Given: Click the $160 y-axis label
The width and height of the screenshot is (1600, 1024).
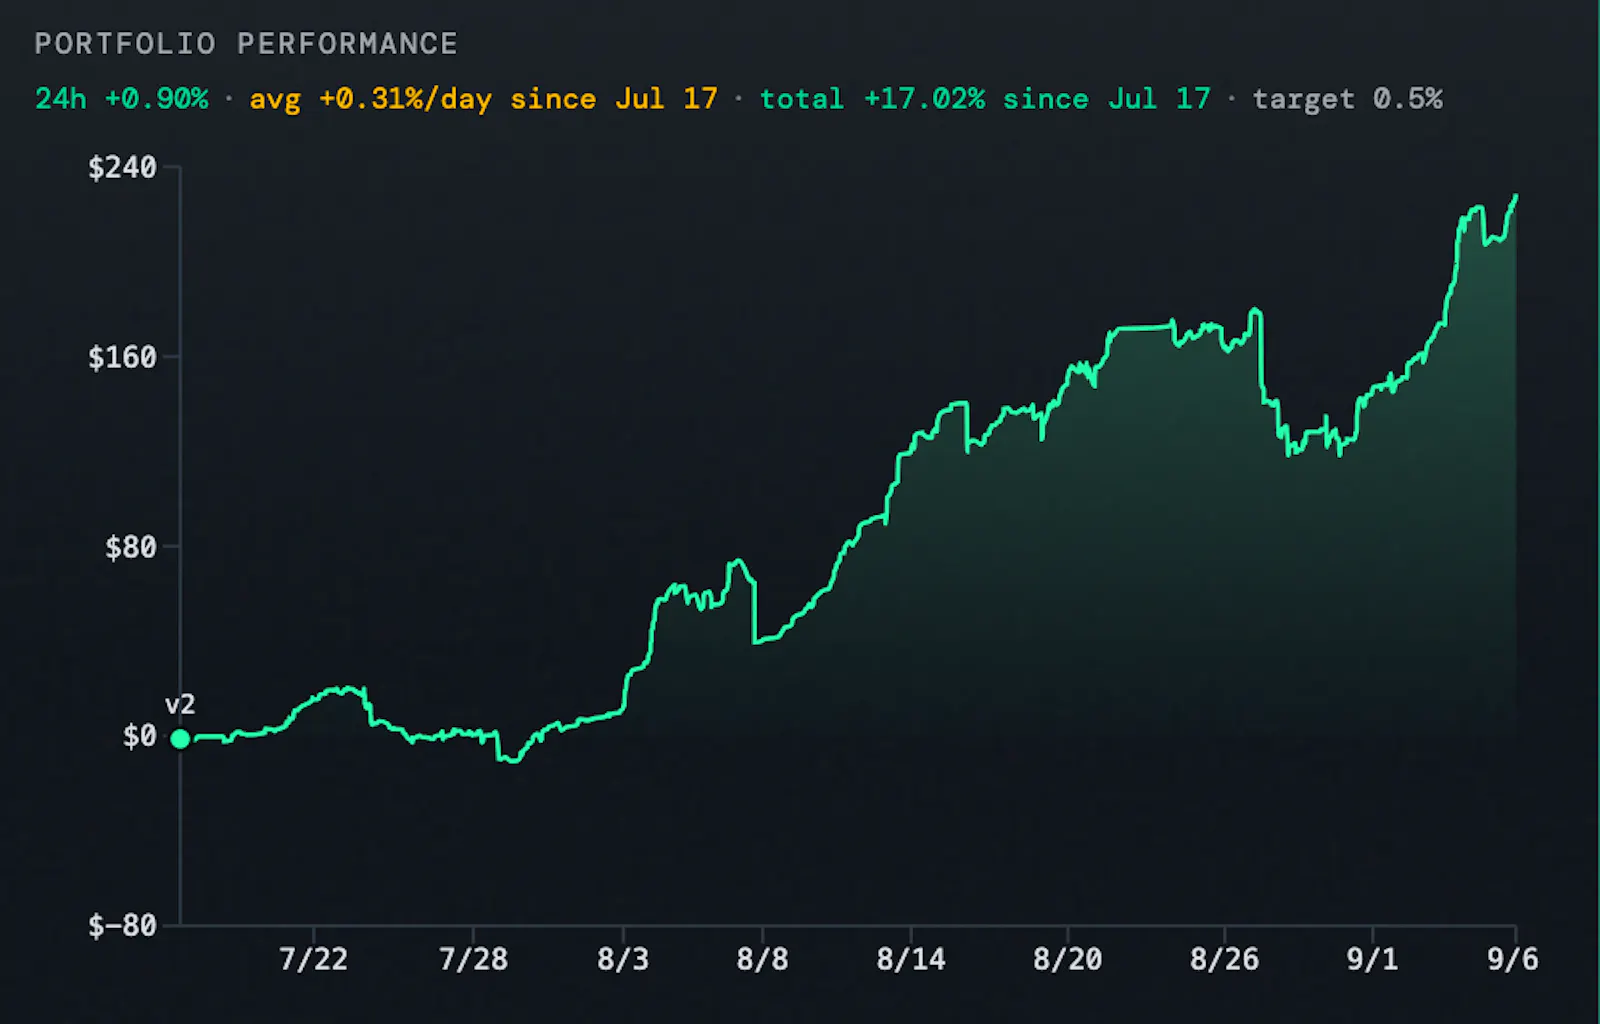Looking at the screenshot, I should coord(122,357).
